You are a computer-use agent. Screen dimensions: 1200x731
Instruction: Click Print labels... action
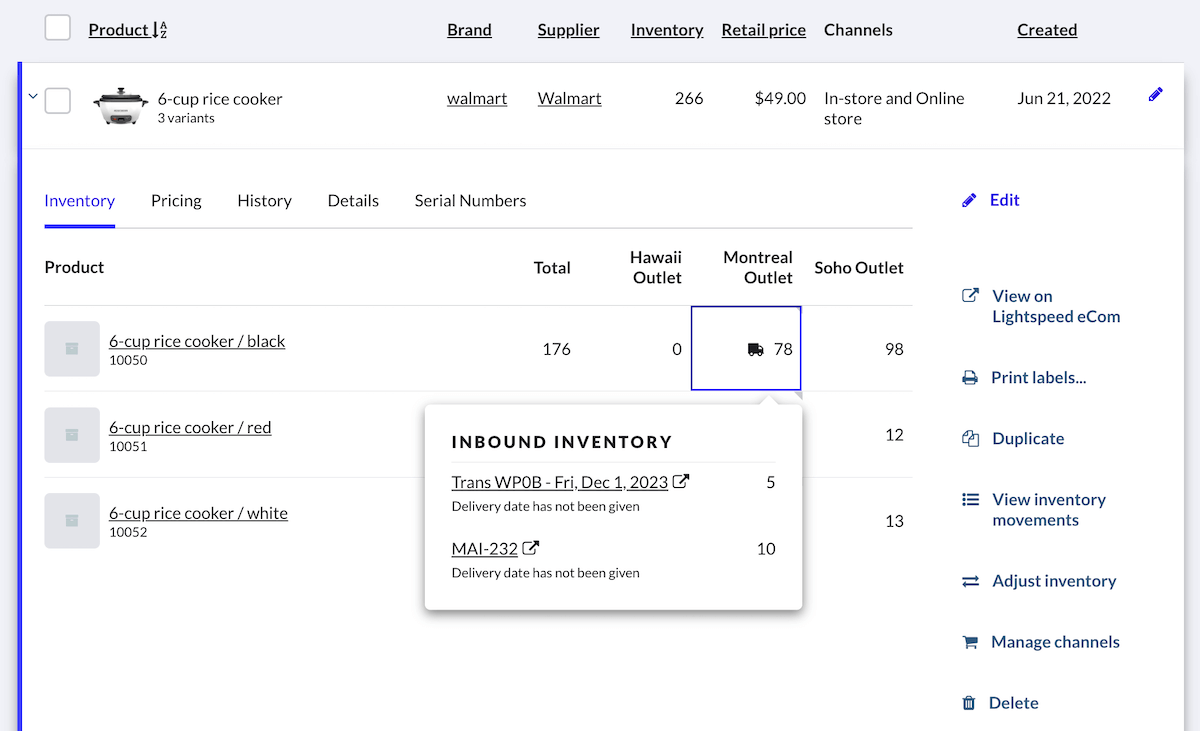point(1039,378)
